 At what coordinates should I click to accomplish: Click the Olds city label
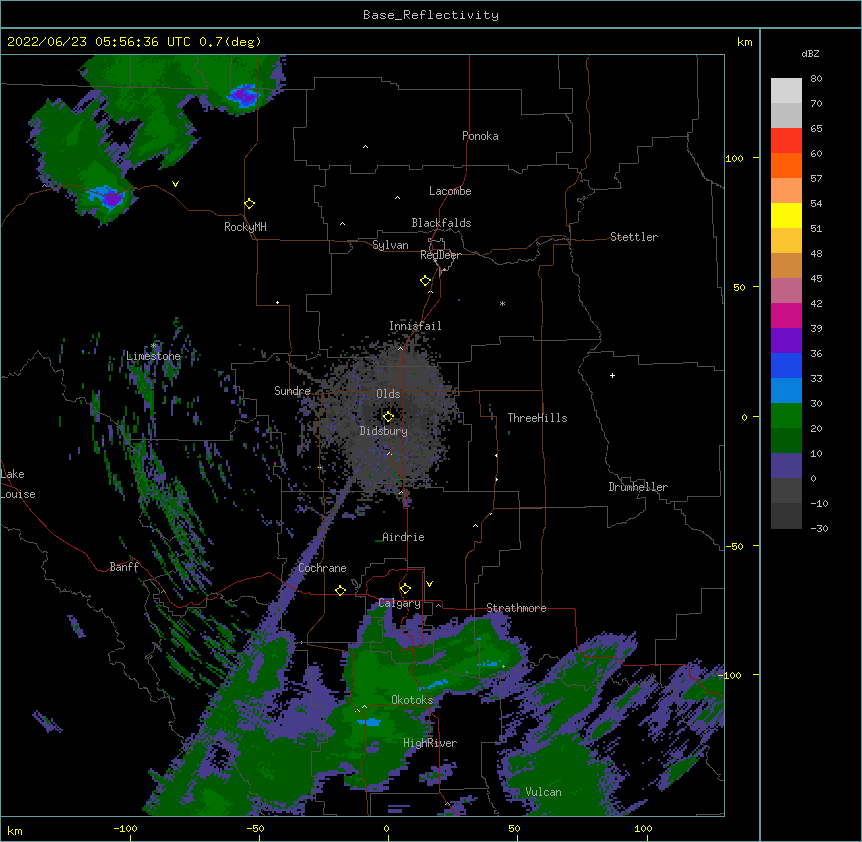click(x=388, y=394)
